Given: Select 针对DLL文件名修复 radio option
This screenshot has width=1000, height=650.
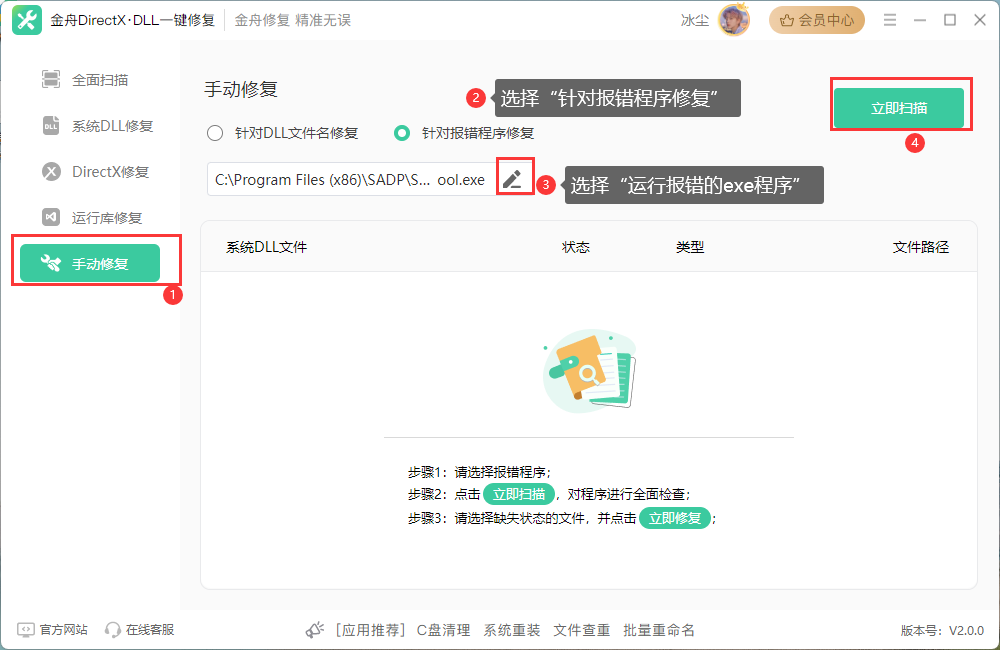Looking at the screenshot, I should (215, 133).
